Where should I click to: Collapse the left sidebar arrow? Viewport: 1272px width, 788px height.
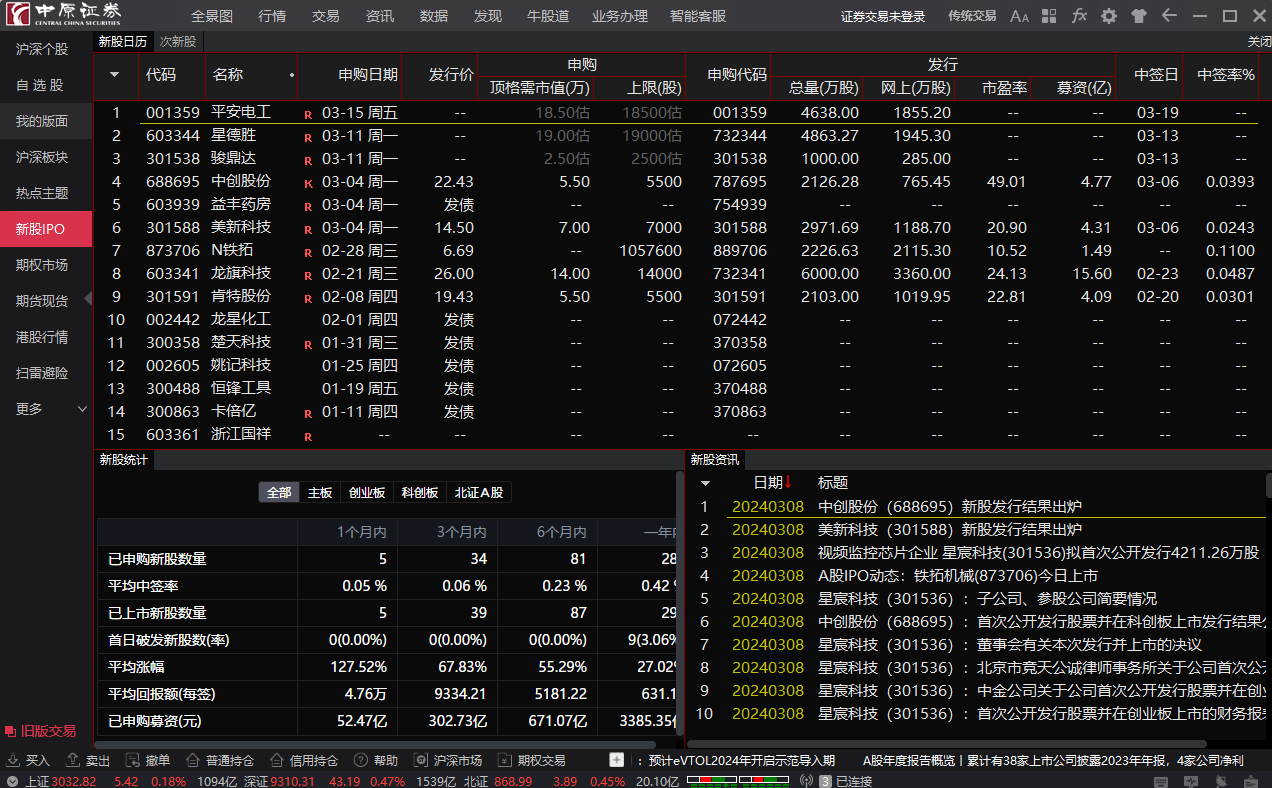tap(88, 298)
